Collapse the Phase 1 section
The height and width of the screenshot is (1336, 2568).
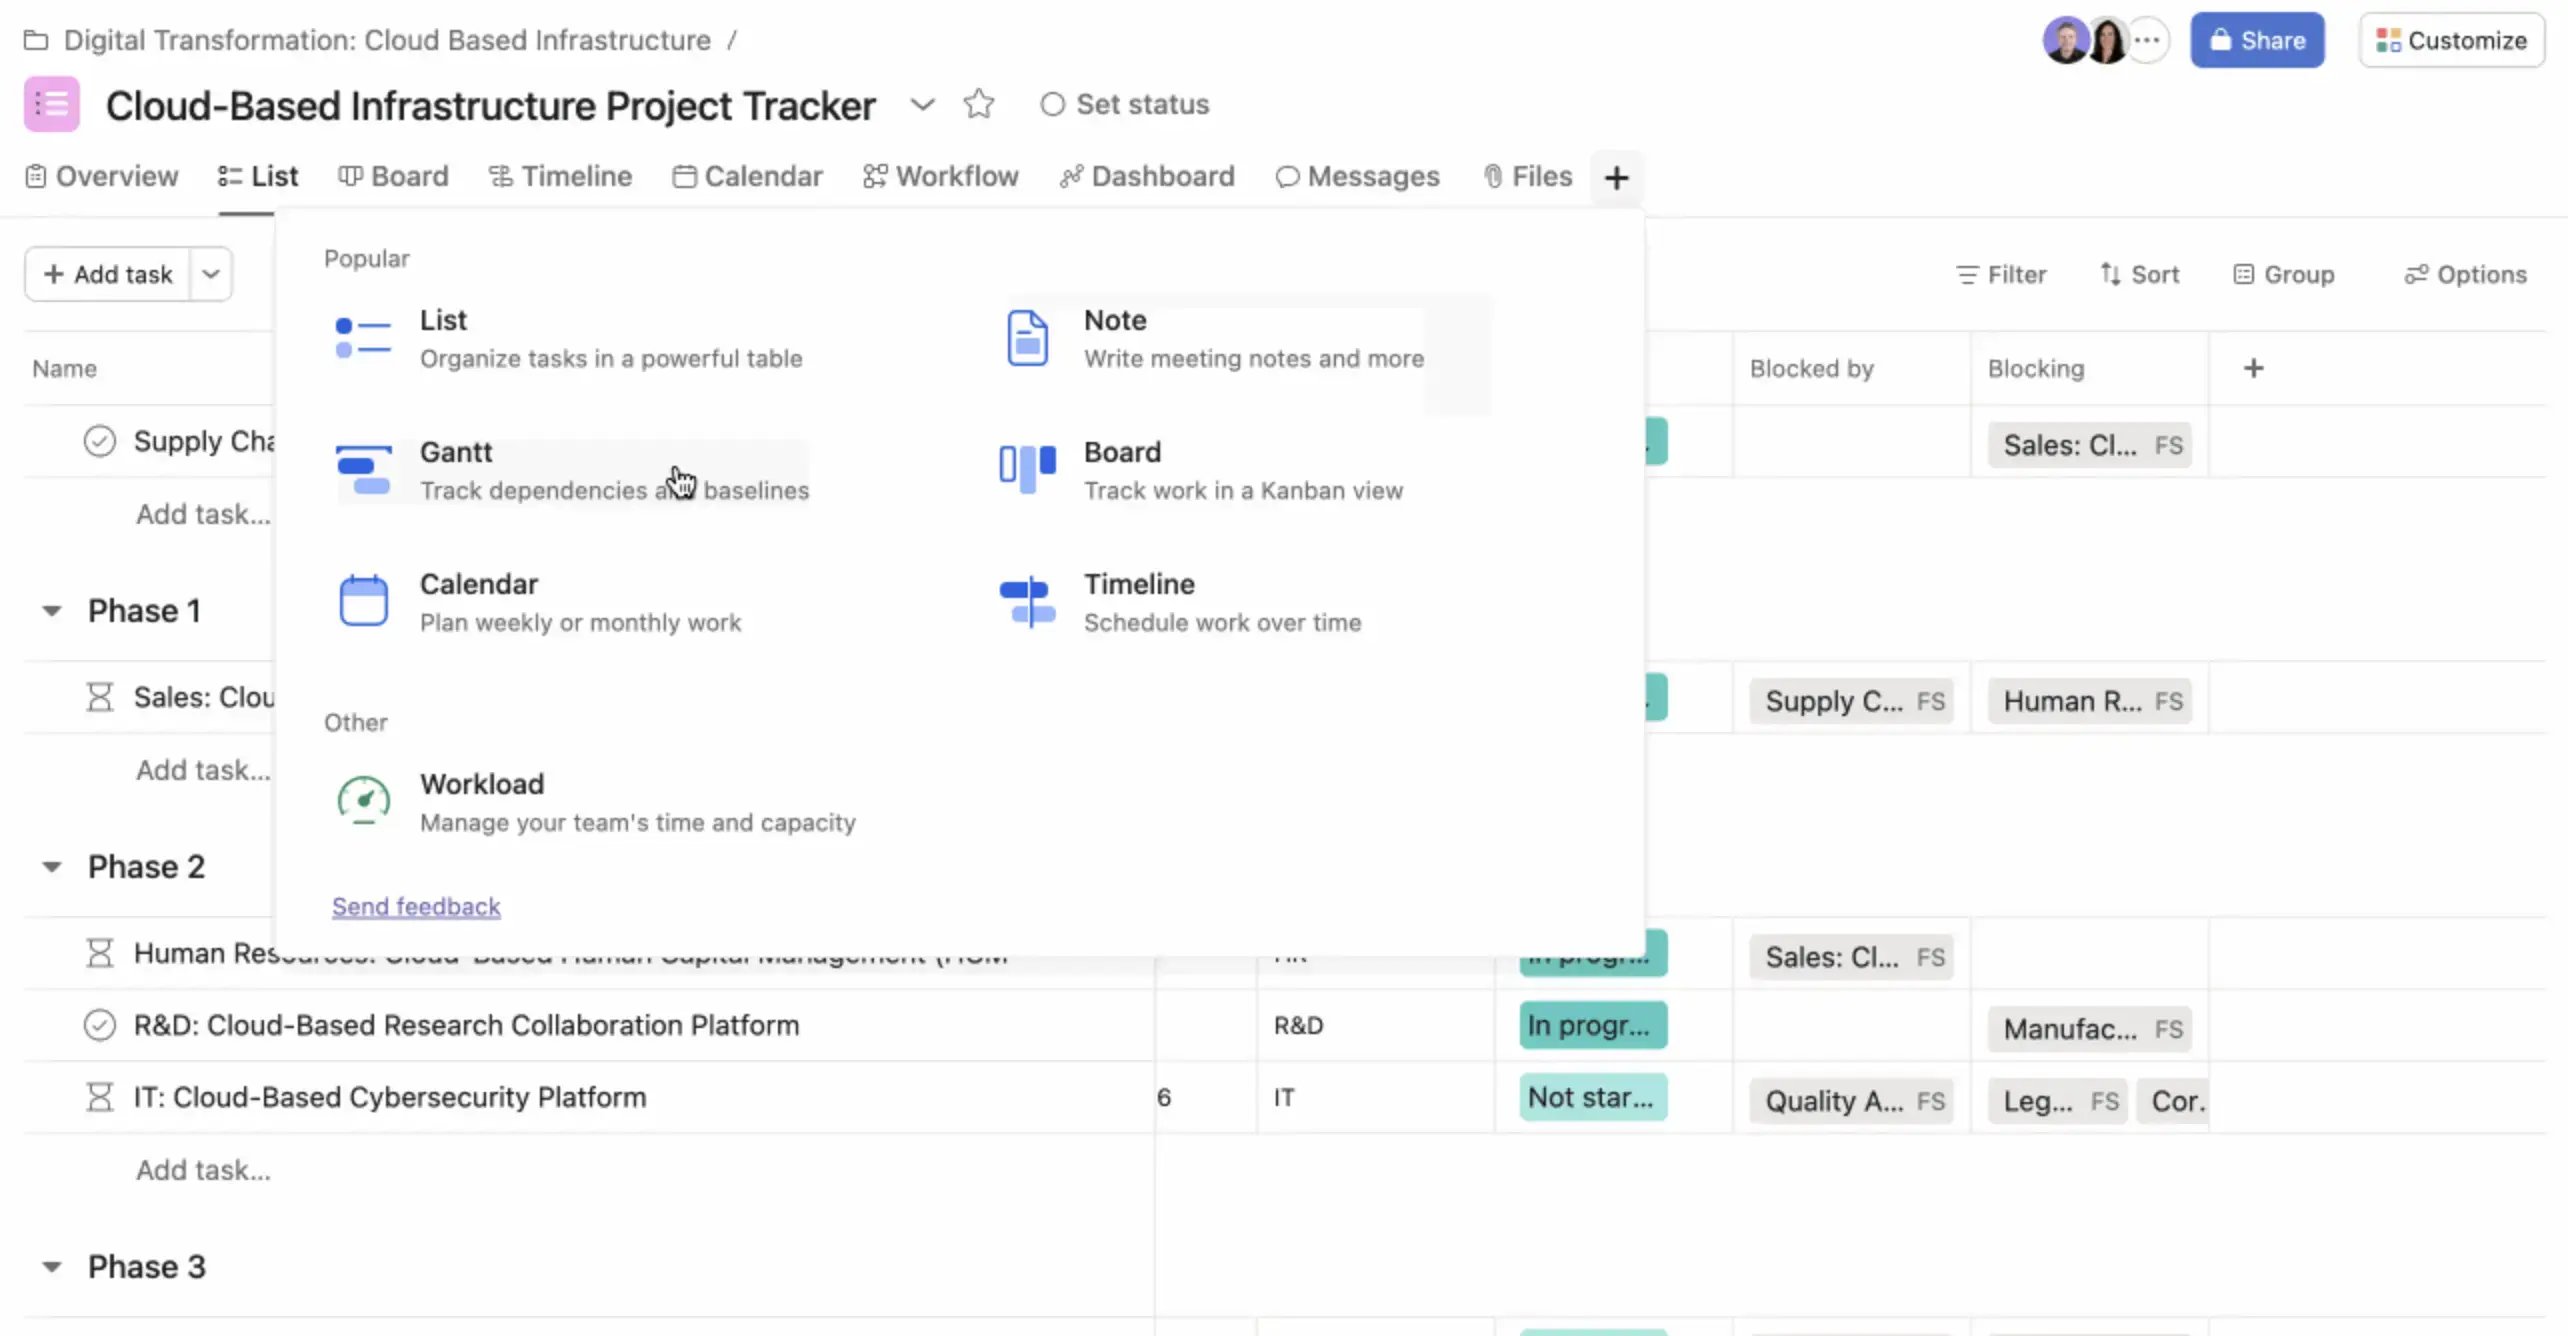click(x=52, y=611)
